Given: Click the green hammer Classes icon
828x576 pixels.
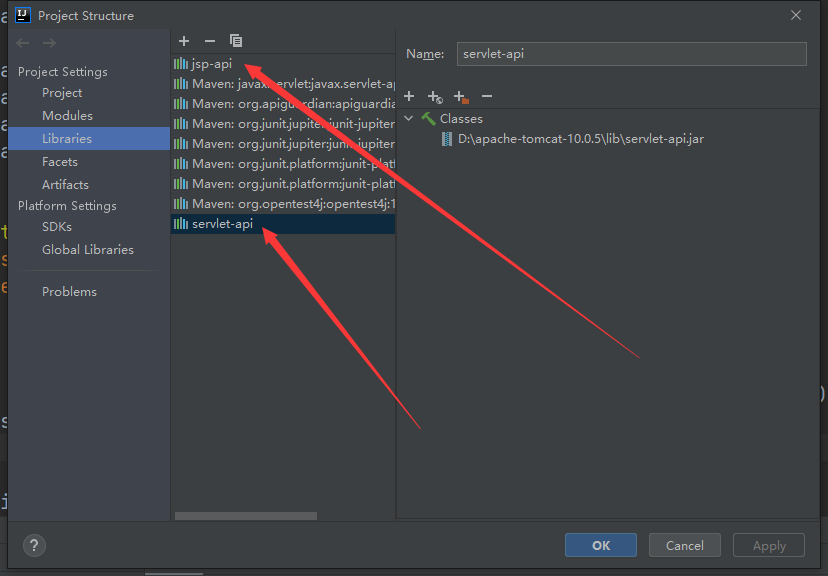Looking at the screenshot, I should (x=428, y=119).
